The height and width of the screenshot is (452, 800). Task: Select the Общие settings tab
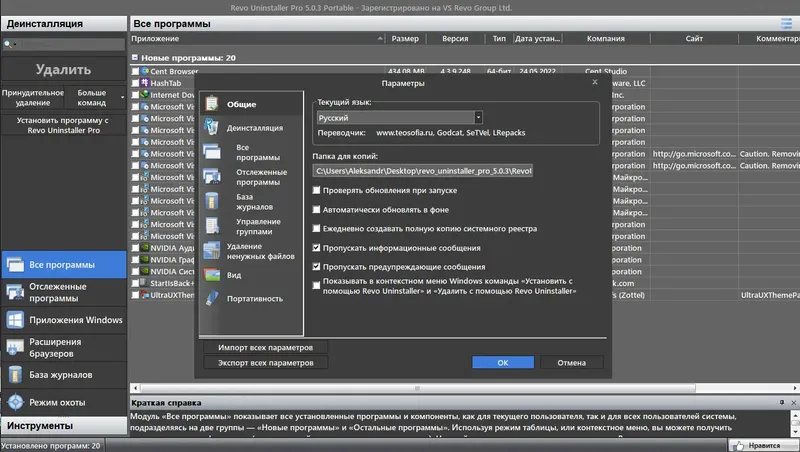click(x=251, y=104)
